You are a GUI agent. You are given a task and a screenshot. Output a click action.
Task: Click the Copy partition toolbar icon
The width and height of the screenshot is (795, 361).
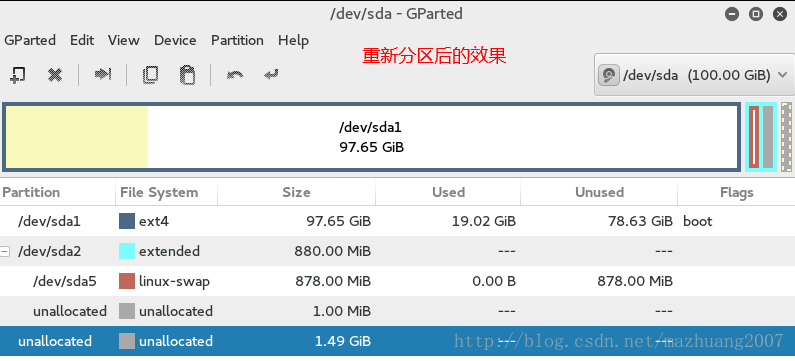coord(150,75)
